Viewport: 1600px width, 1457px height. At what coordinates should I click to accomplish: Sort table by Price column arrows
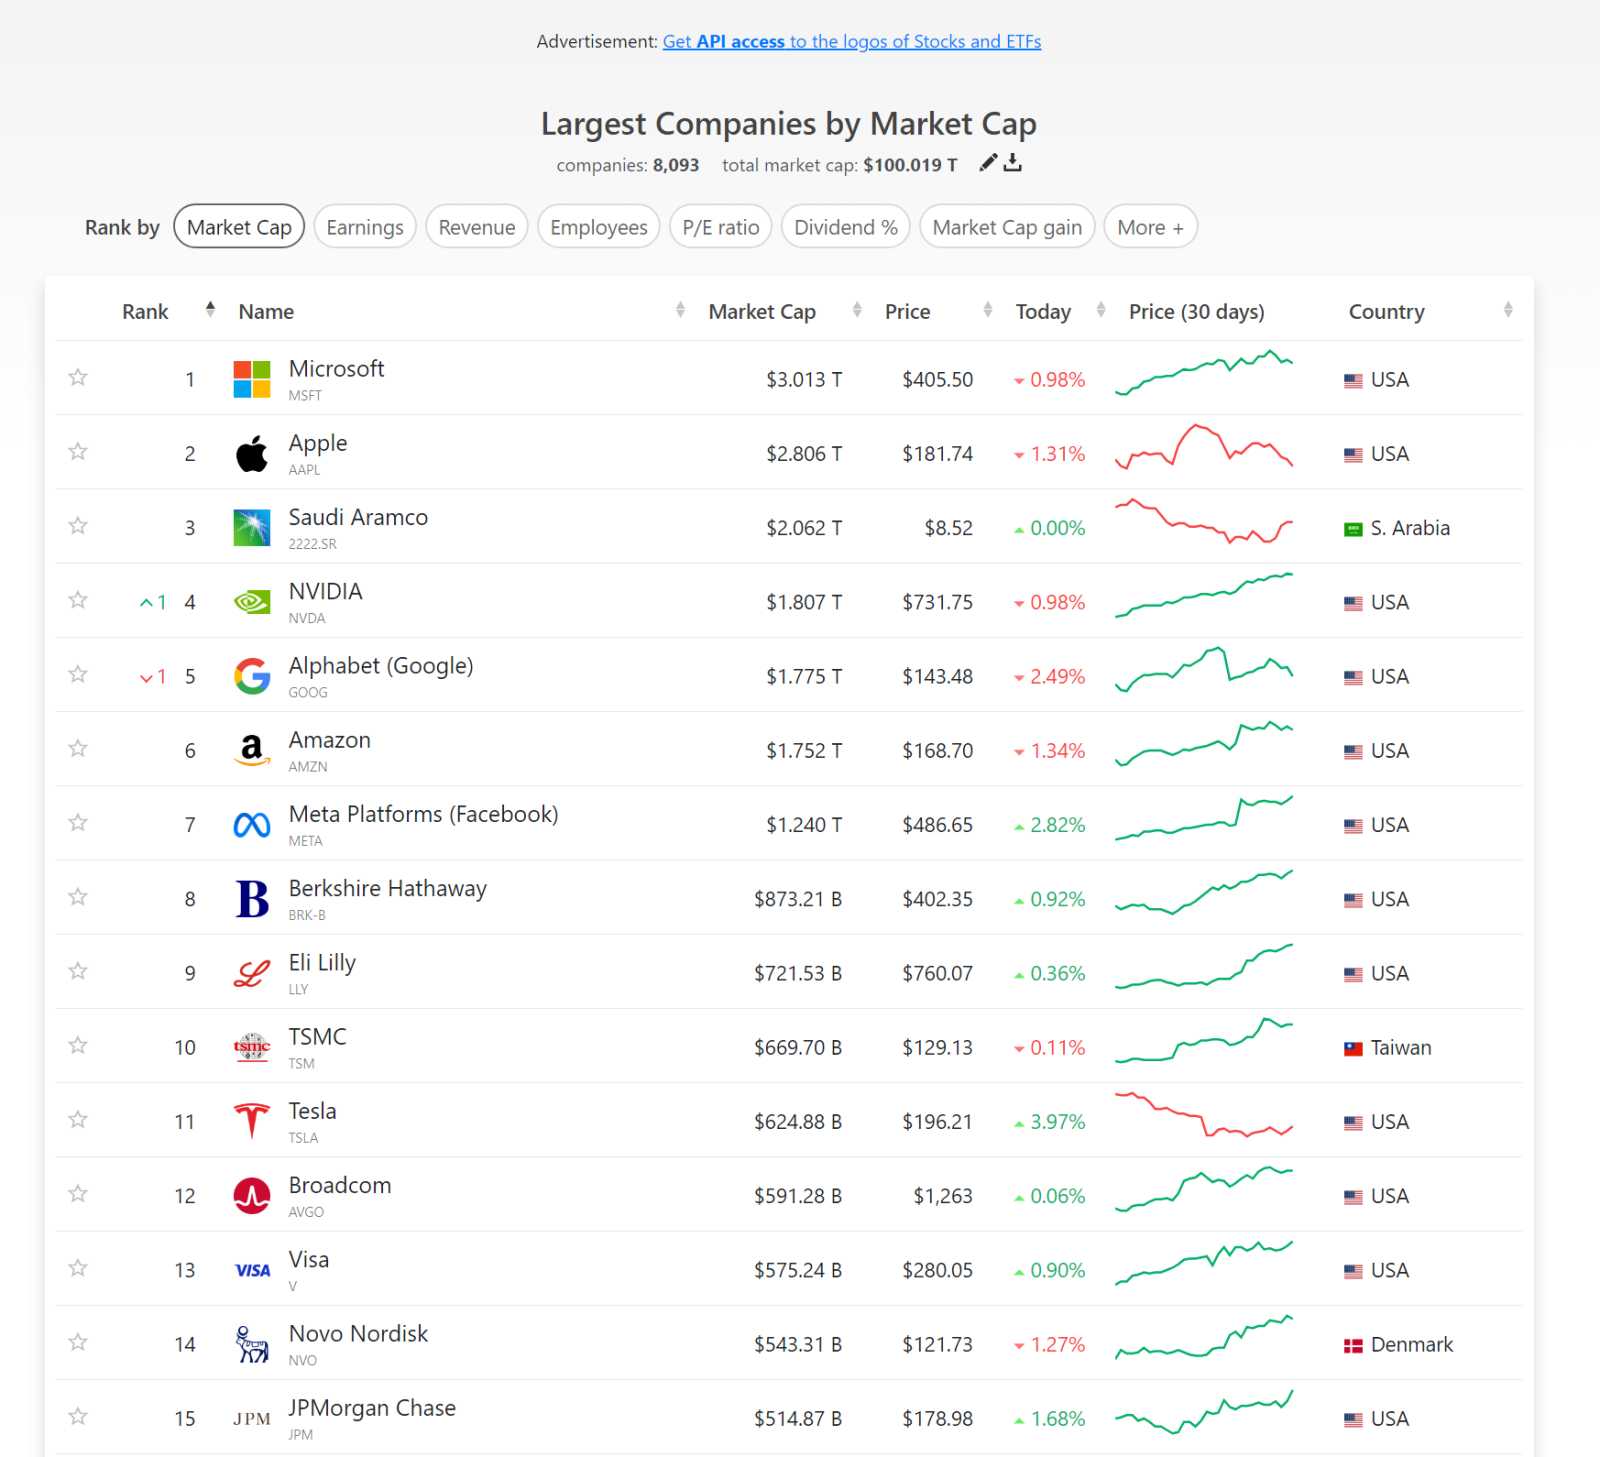click(988, 309)
